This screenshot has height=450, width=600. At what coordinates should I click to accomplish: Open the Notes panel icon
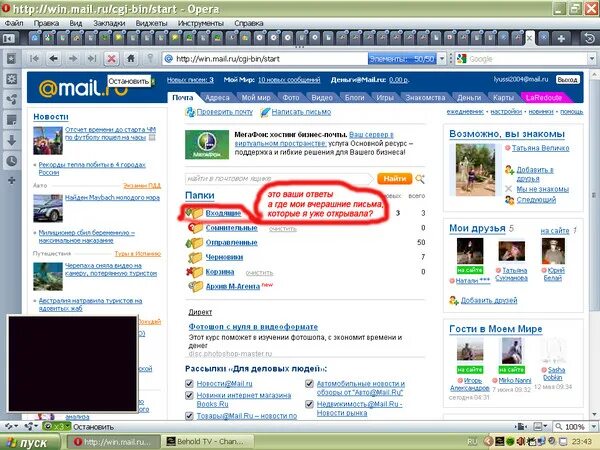(x=11, y=120)
